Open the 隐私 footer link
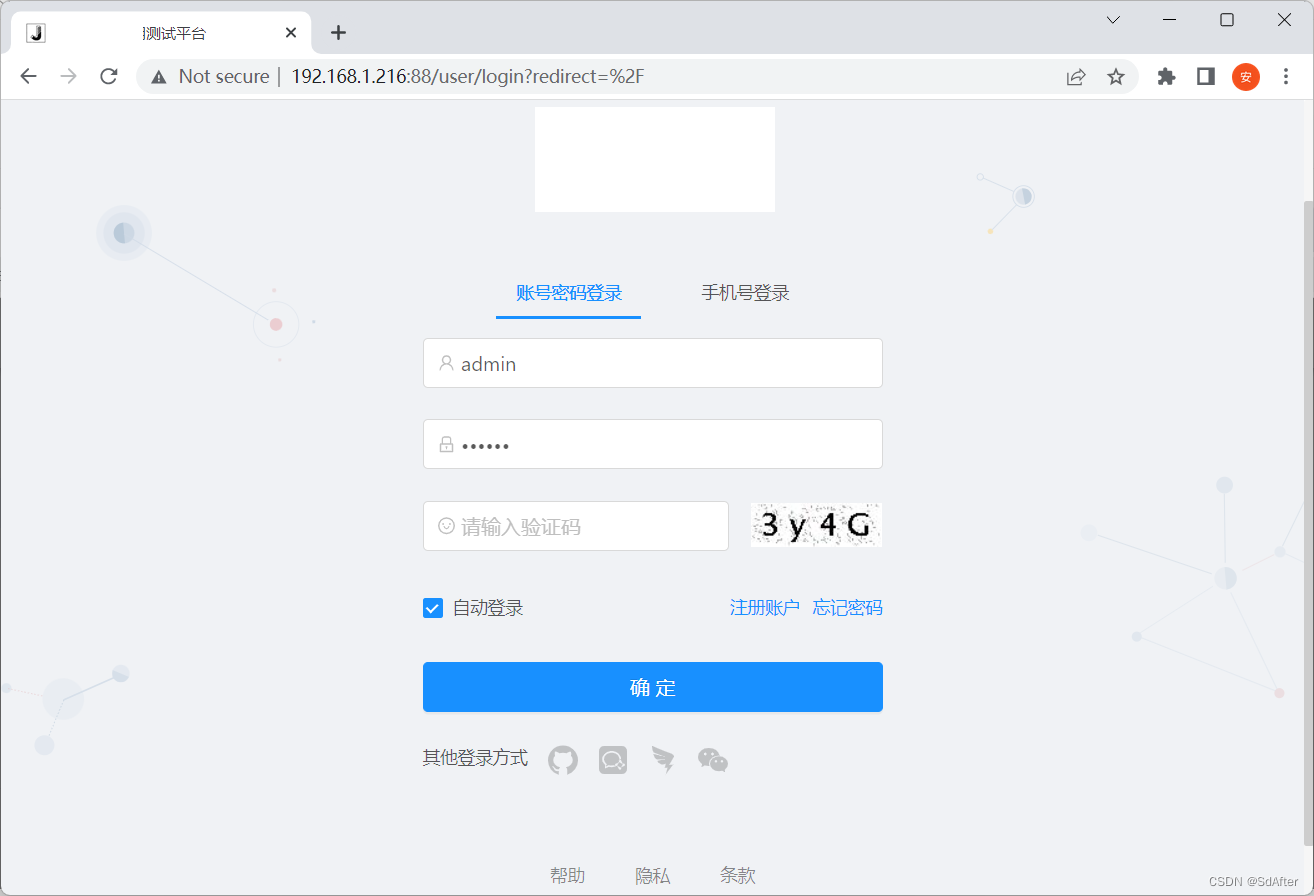 click(x=652, y=876)
